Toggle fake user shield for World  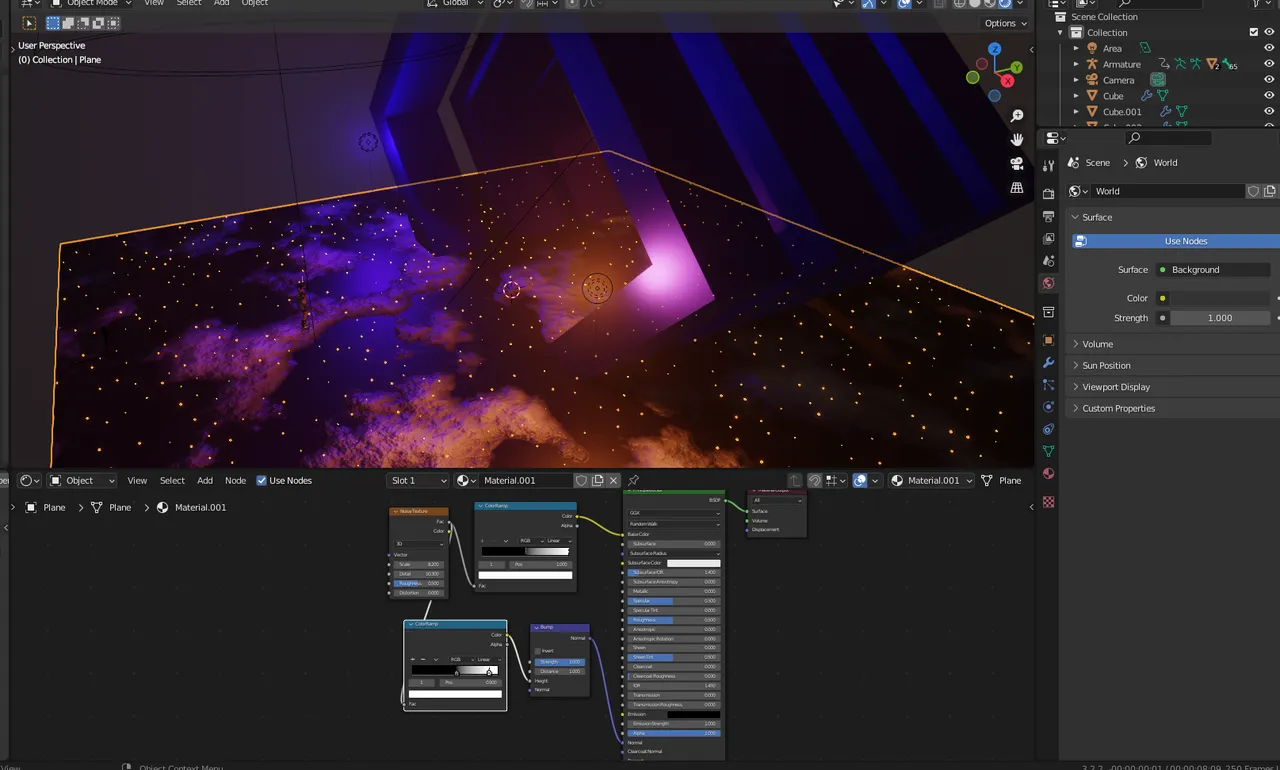click(x=1253, y=191)
